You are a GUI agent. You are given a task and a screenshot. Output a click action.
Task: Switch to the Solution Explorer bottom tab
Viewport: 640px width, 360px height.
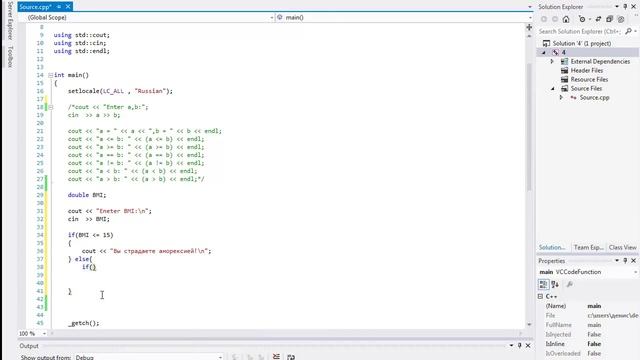552,247
